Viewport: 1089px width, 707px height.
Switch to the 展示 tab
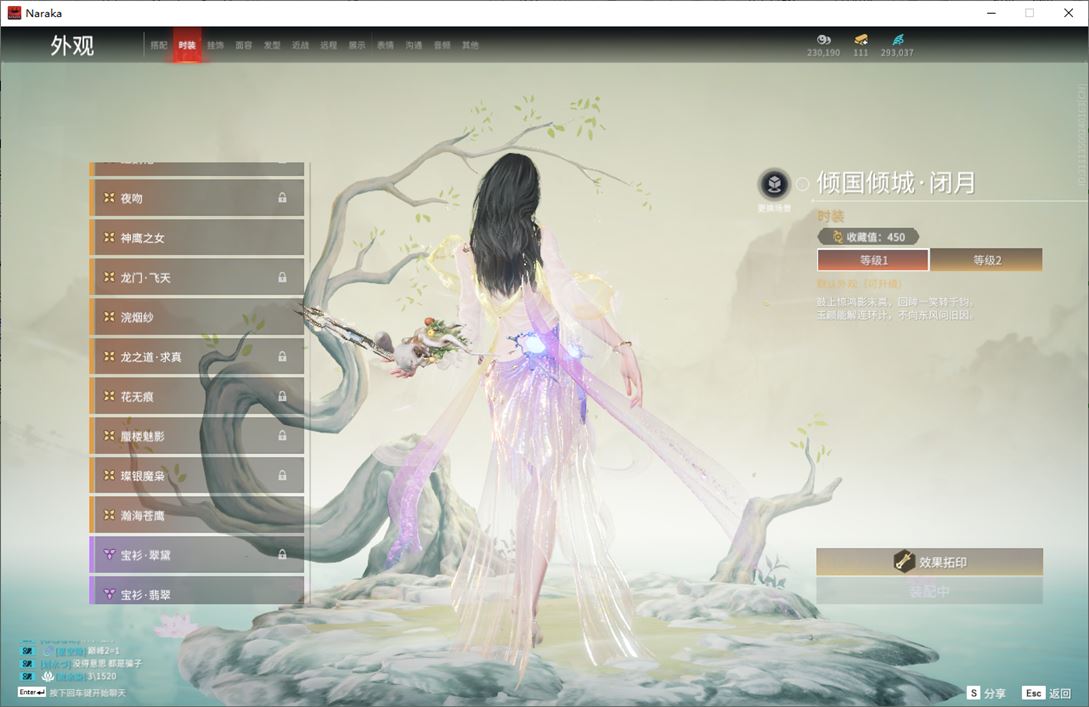[x=357, y=45]
